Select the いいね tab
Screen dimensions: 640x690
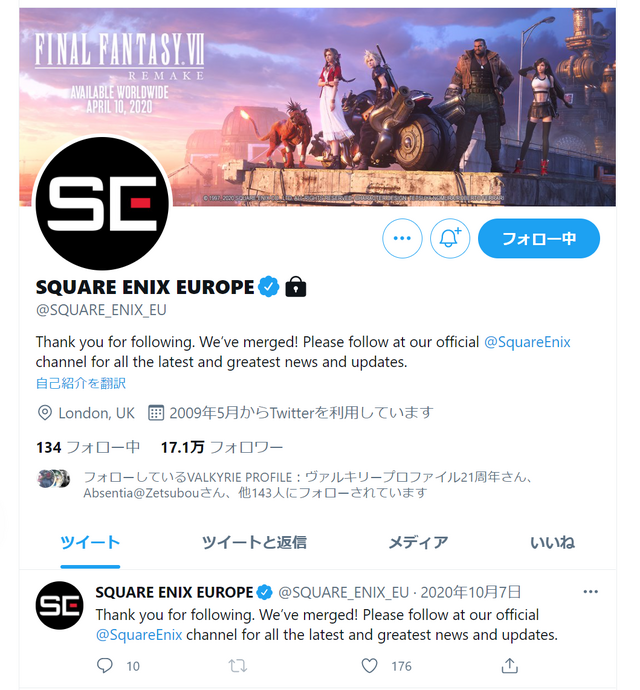pyautogui.click(x=552, y=543)
